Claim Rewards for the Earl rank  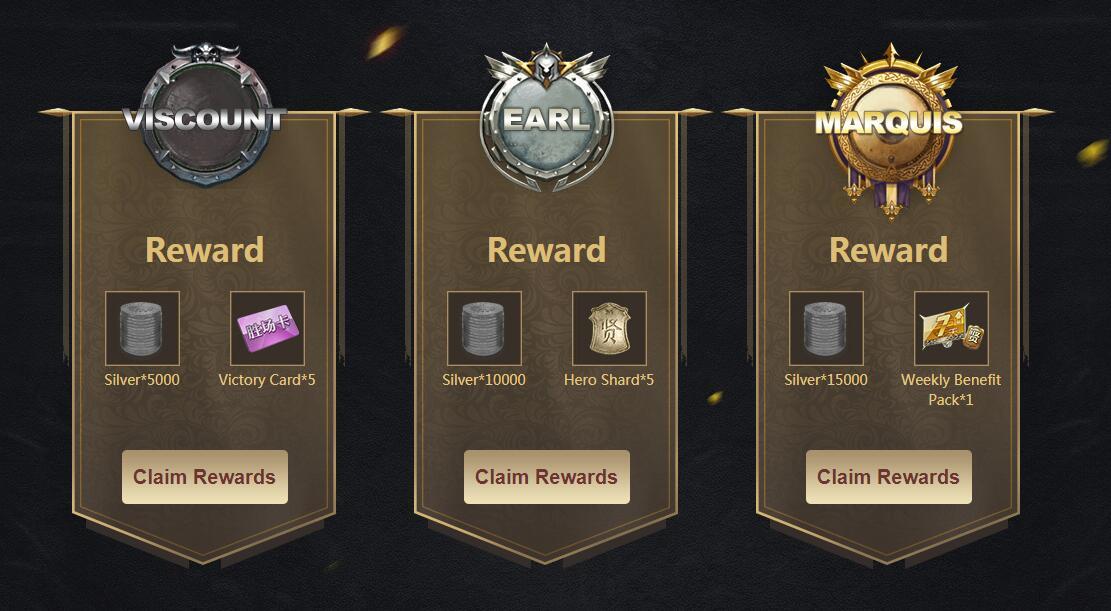tap(546, 477)
